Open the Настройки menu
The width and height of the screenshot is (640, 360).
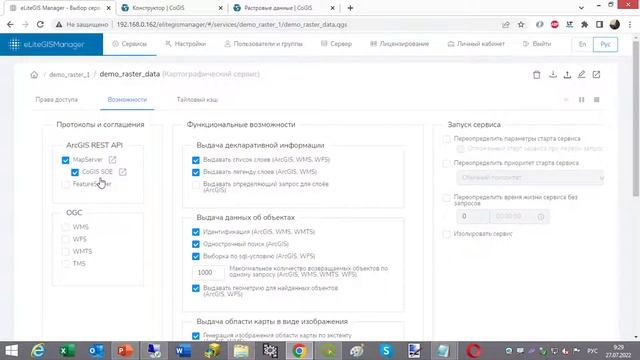pos(186,44)
